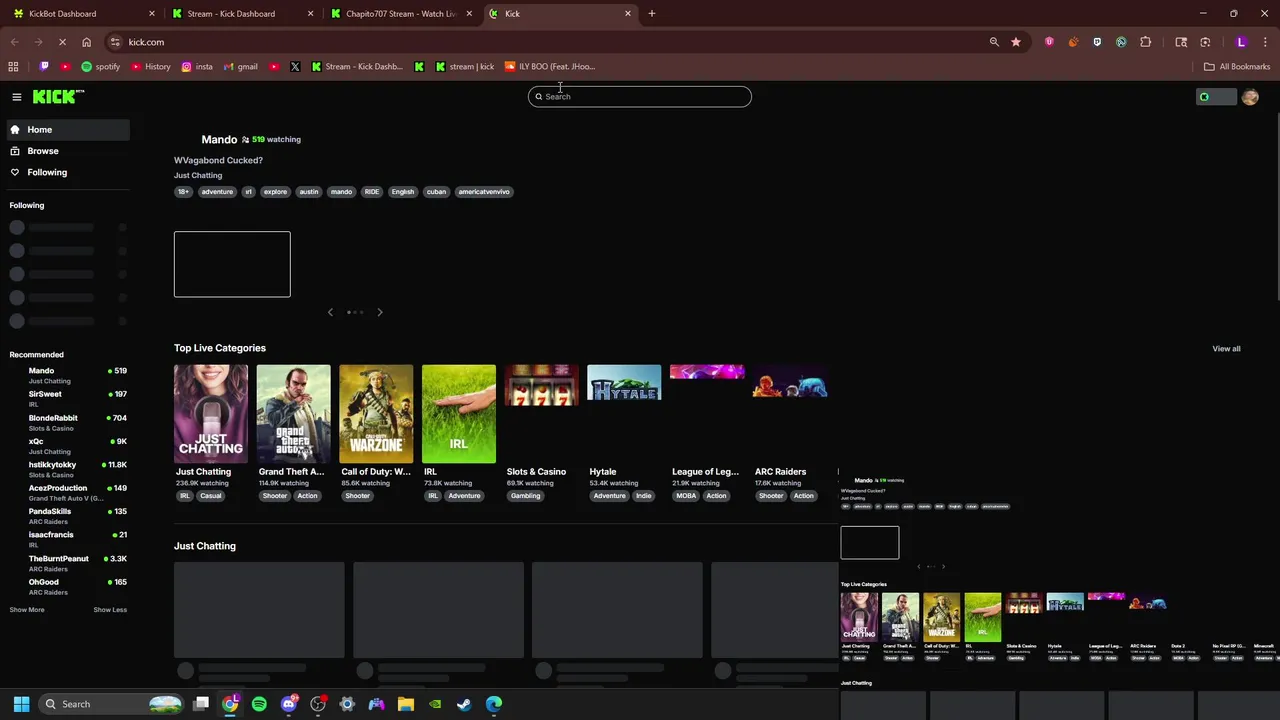
Task: Open the Twitch bookmark icon
Action: (44, 67)
